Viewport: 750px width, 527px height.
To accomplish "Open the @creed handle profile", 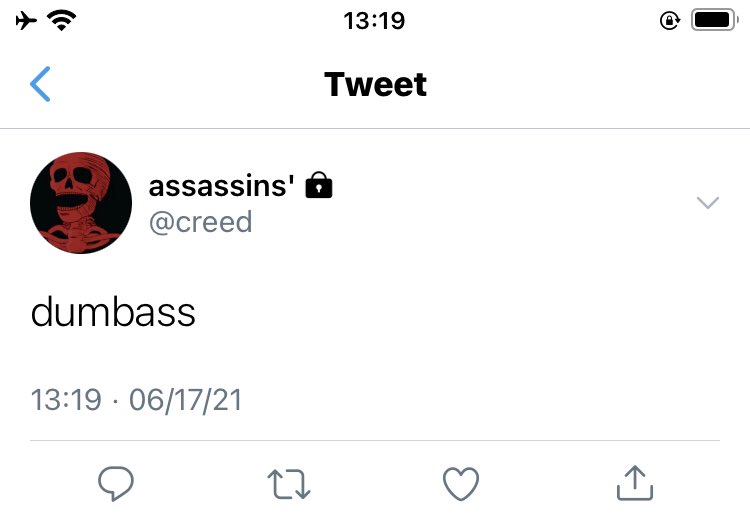I will click(x=200, y=222).
